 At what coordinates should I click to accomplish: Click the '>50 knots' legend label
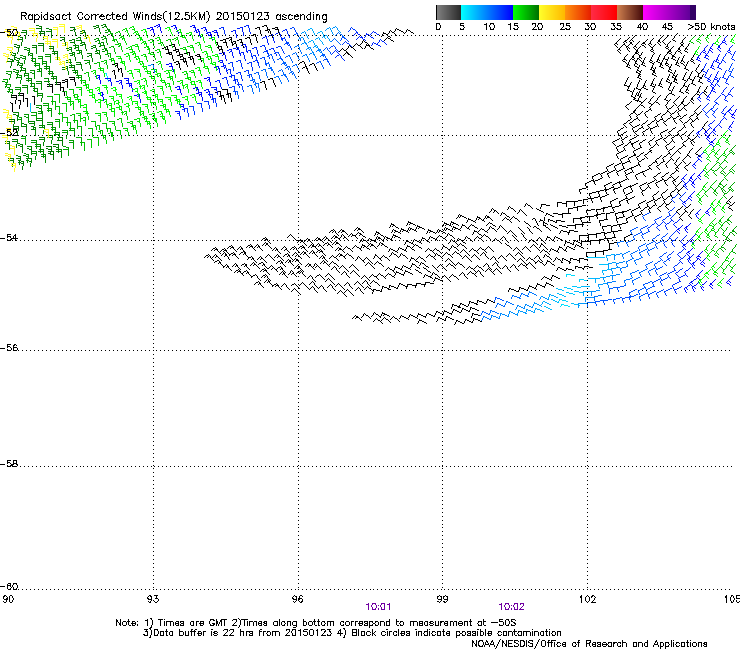point(711,27)
